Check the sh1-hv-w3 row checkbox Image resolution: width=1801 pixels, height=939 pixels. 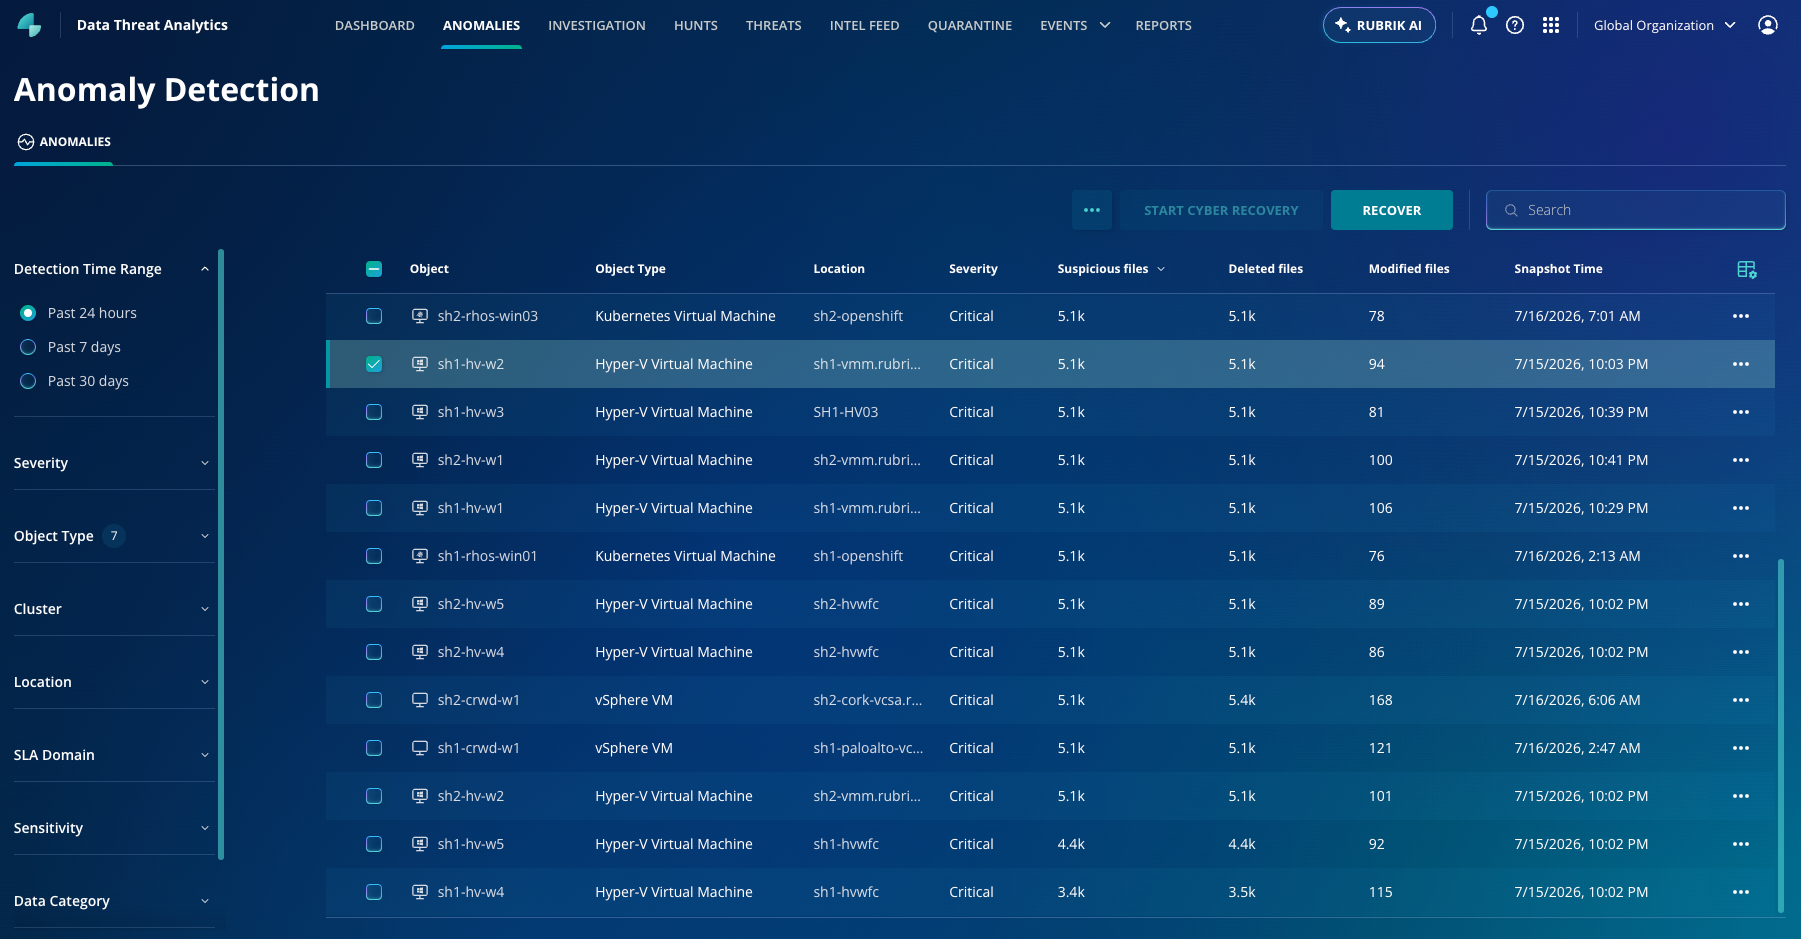pos(374,412)
